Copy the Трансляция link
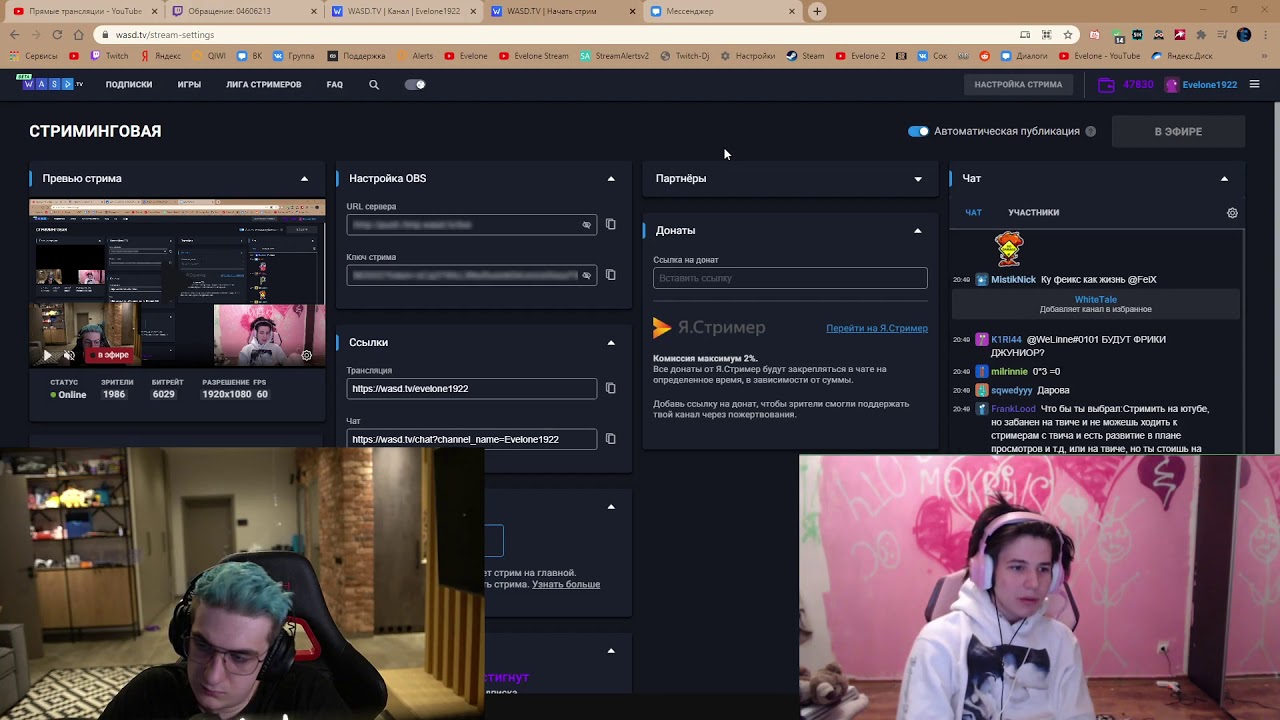This screenshot has width=1280, height=720. click(611, 388)
